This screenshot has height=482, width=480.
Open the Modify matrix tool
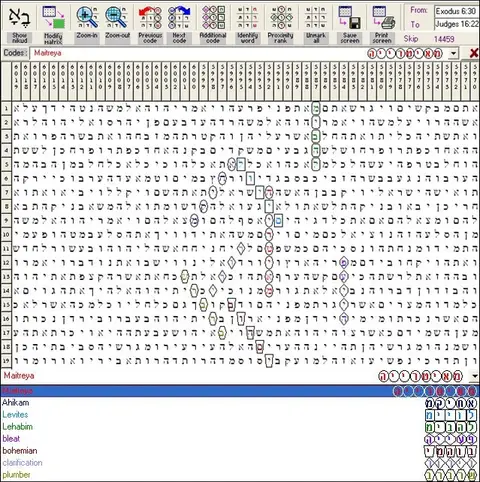pos(53,17)
